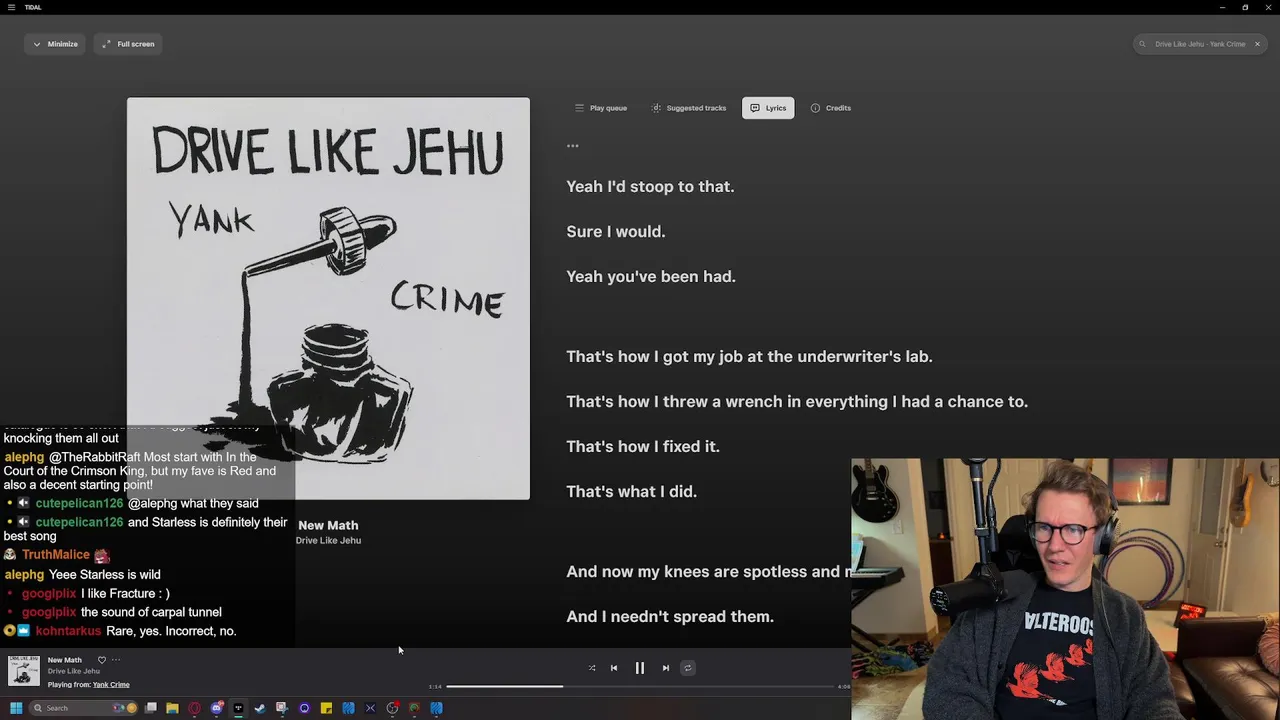Jump to lyric "Yeah you've been had."
Image resolution: width=1280 pixels, height=720 pixels.
tap(651, 276)
